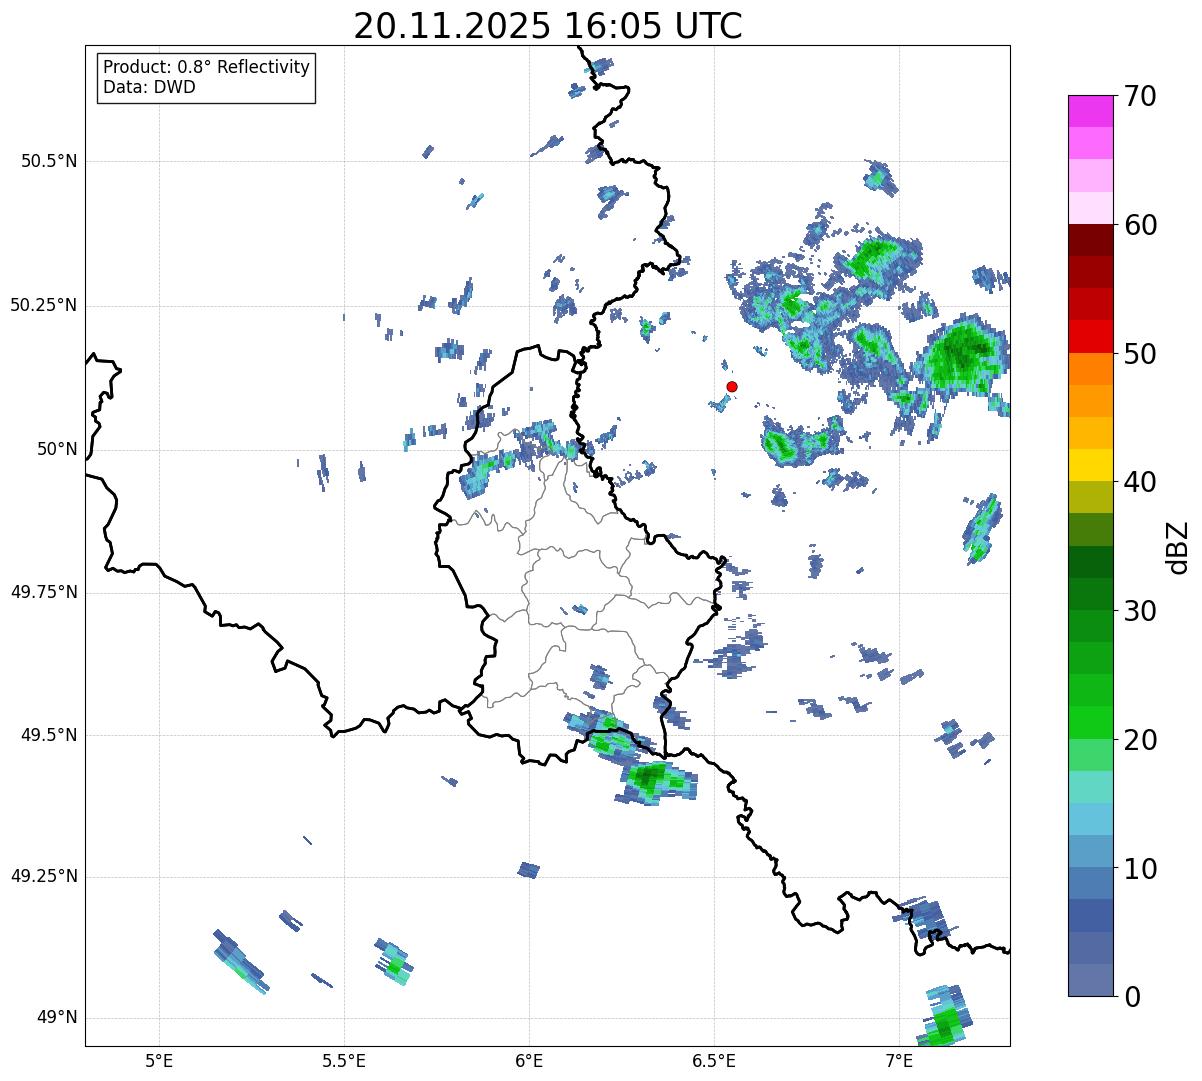This screenshot has height=1081, width=1202.
Task: Click the 5°E longitude label
Action: [x=159, y=1060]
